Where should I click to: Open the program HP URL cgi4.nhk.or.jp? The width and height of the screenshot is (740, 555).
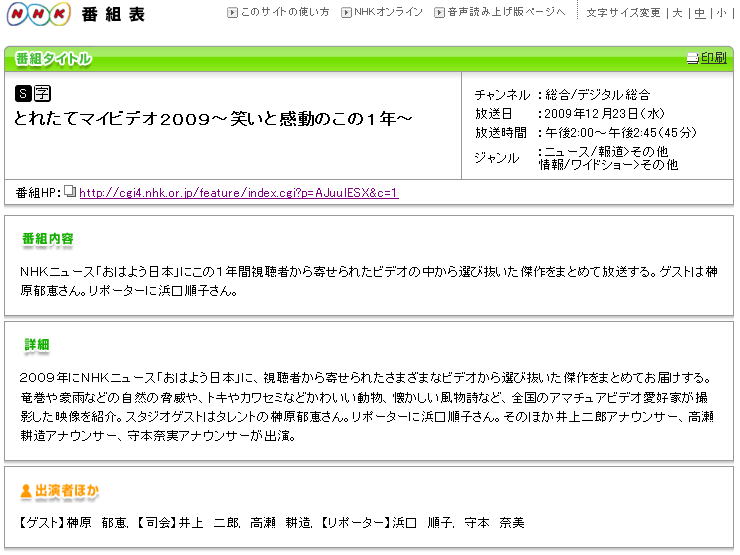click(239, 193)
